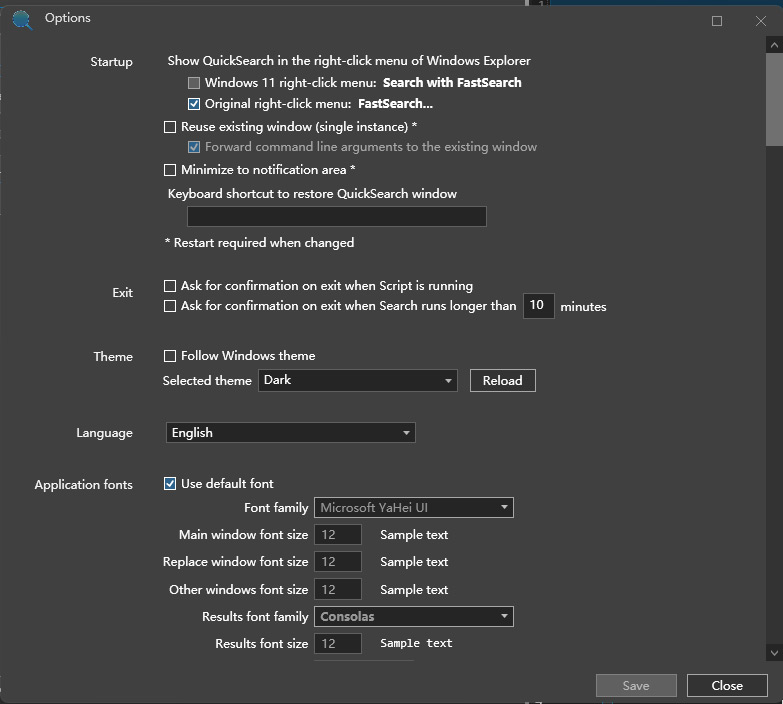Click Main window font size field
The height and width of the screenshot is (704, 783).
(338, 535)
